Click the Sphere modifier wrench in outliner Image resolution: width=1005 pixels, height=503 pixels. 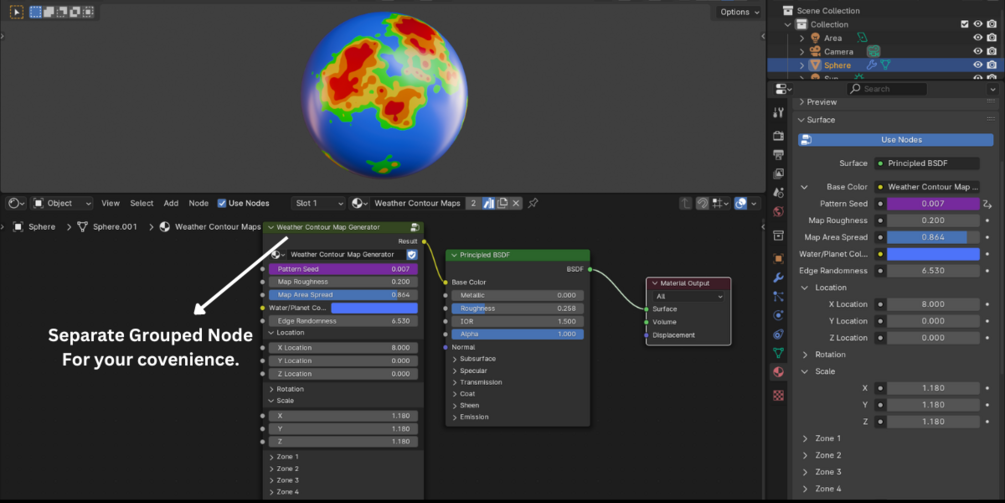(871, 65)
